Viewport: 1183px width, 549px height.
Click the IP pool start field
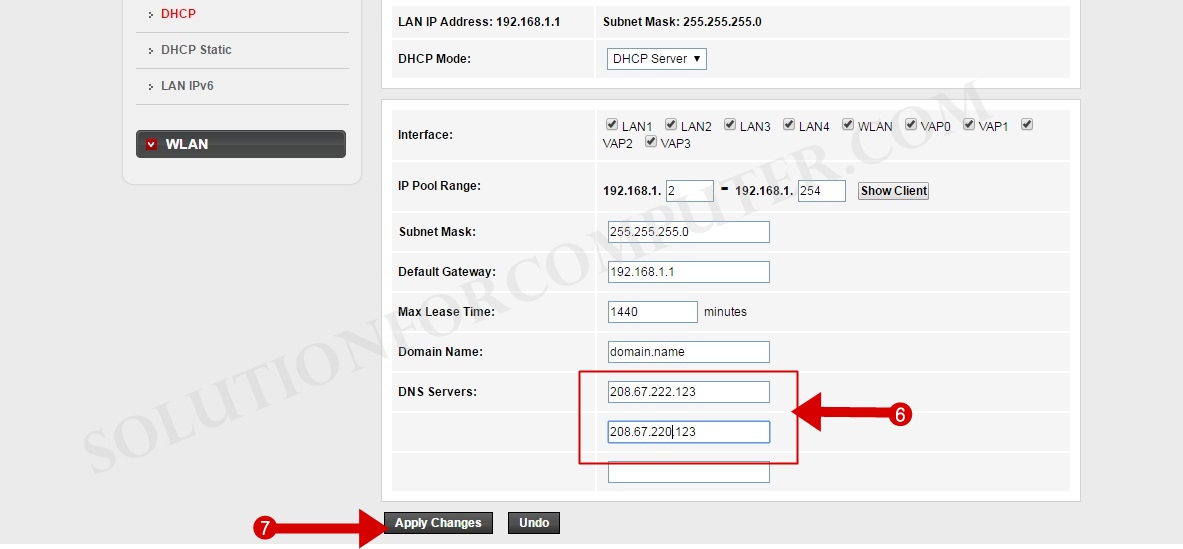pyautogui.click(x=690, y=191)
